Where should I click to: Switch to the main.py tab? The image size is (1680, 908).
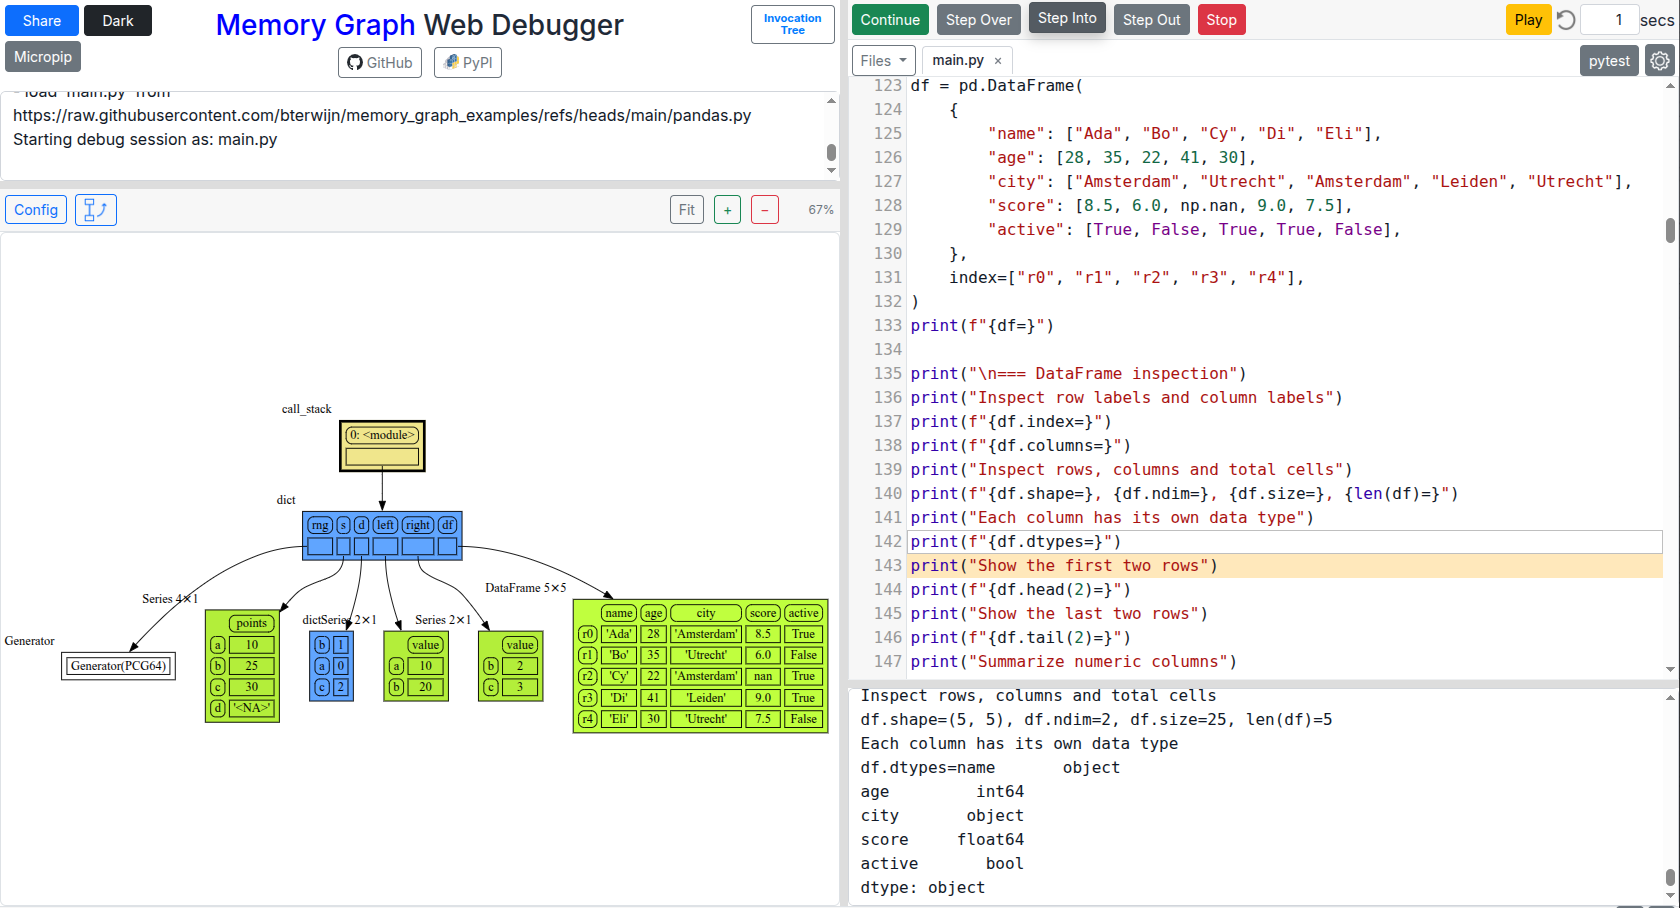(x=958, y=61)
